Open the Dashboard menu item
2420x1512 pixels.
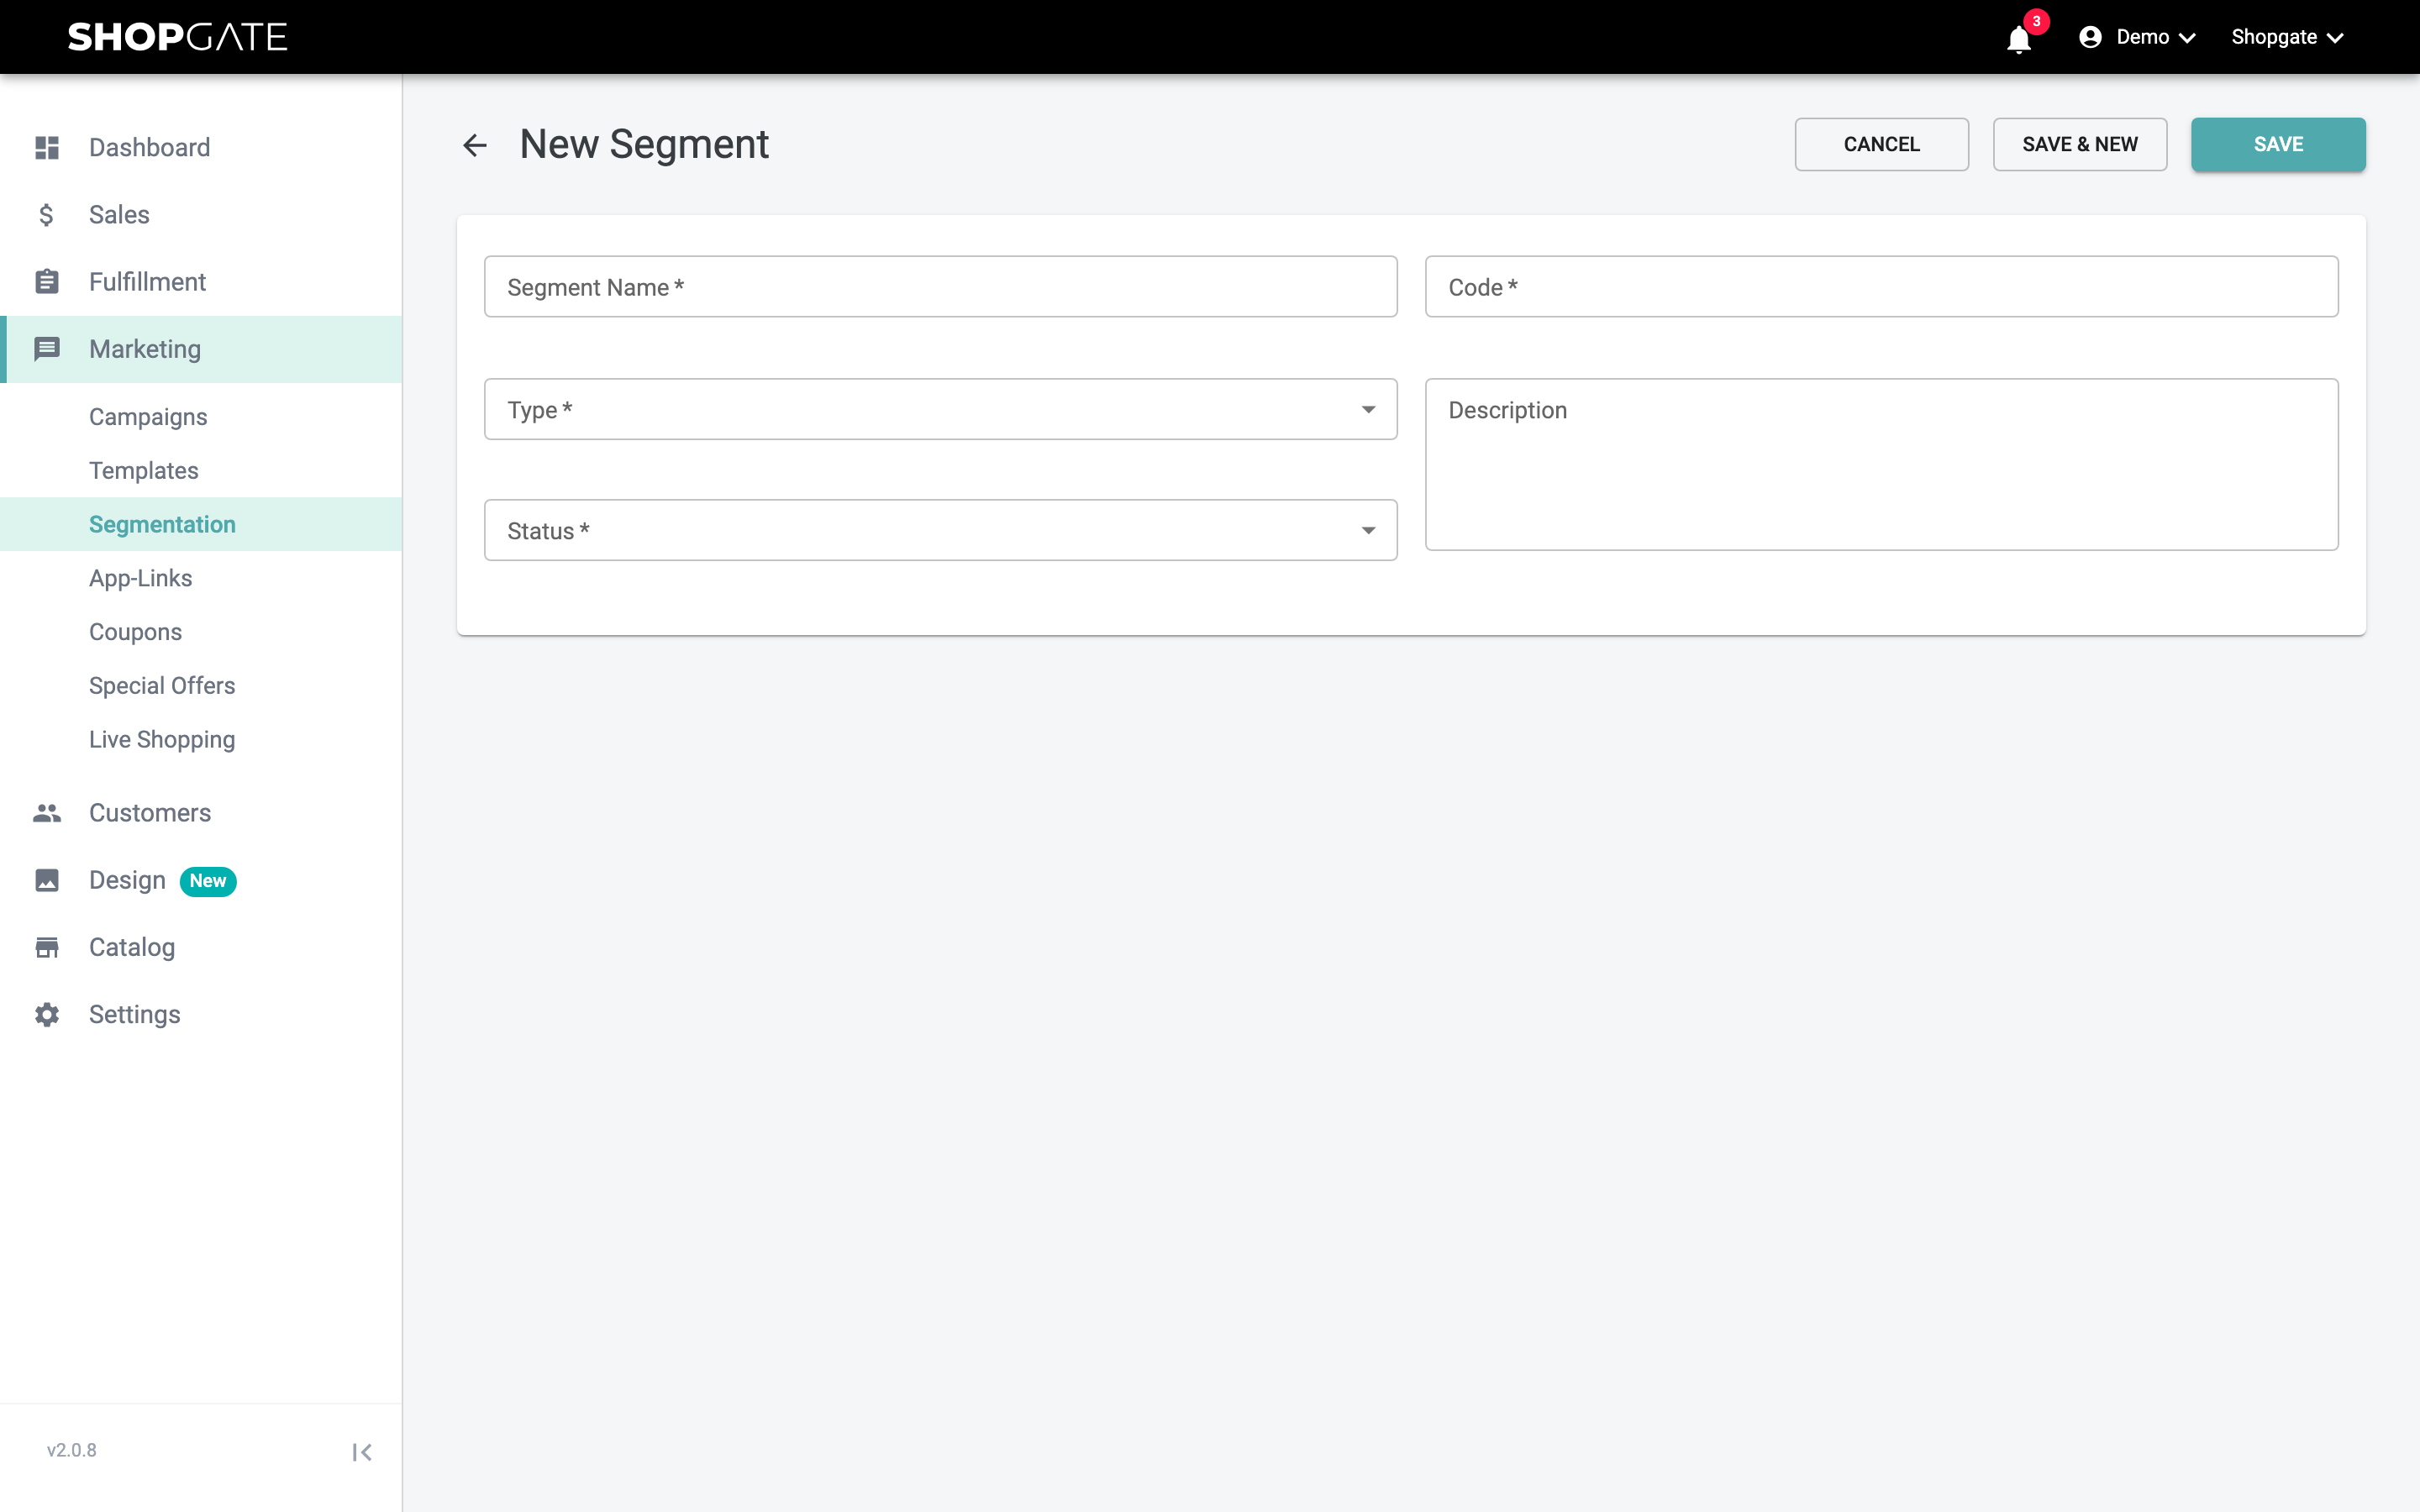(x=201, y=147)
